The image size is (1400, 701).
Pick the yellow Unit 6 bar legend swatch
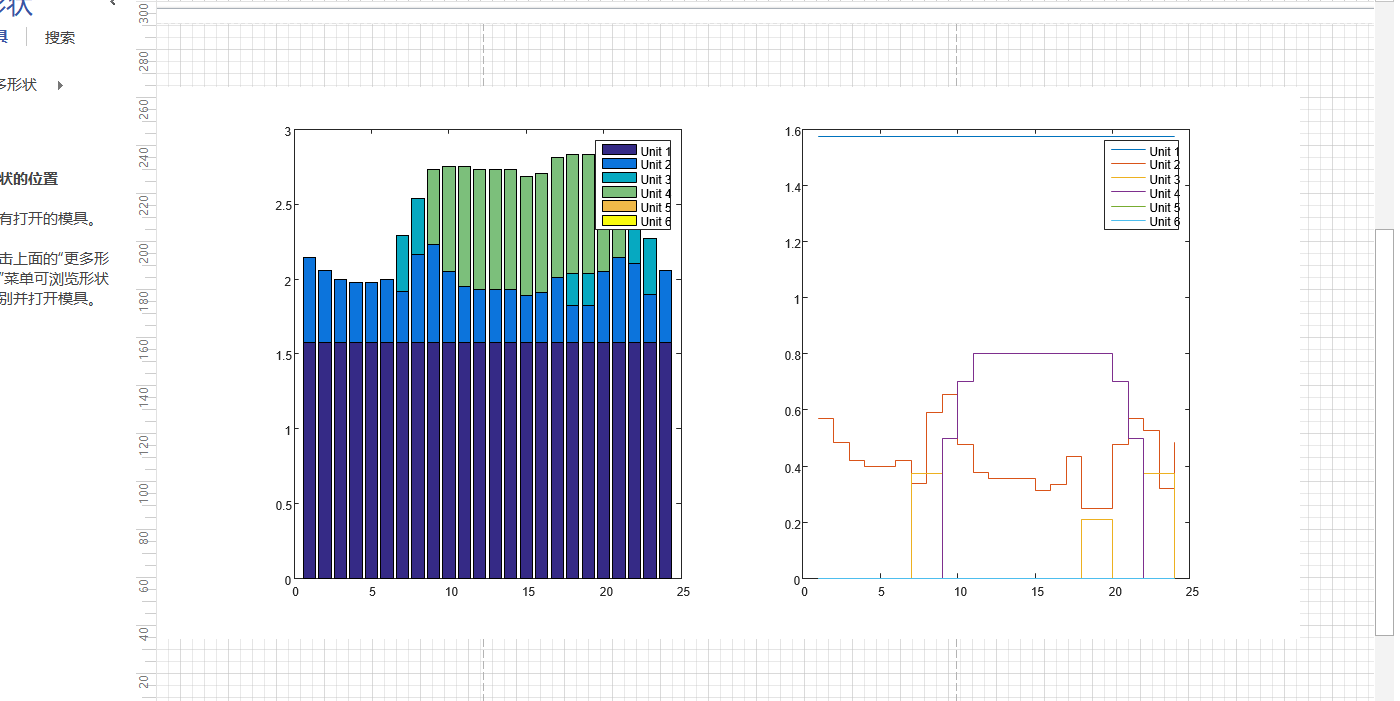click(619, 221)
